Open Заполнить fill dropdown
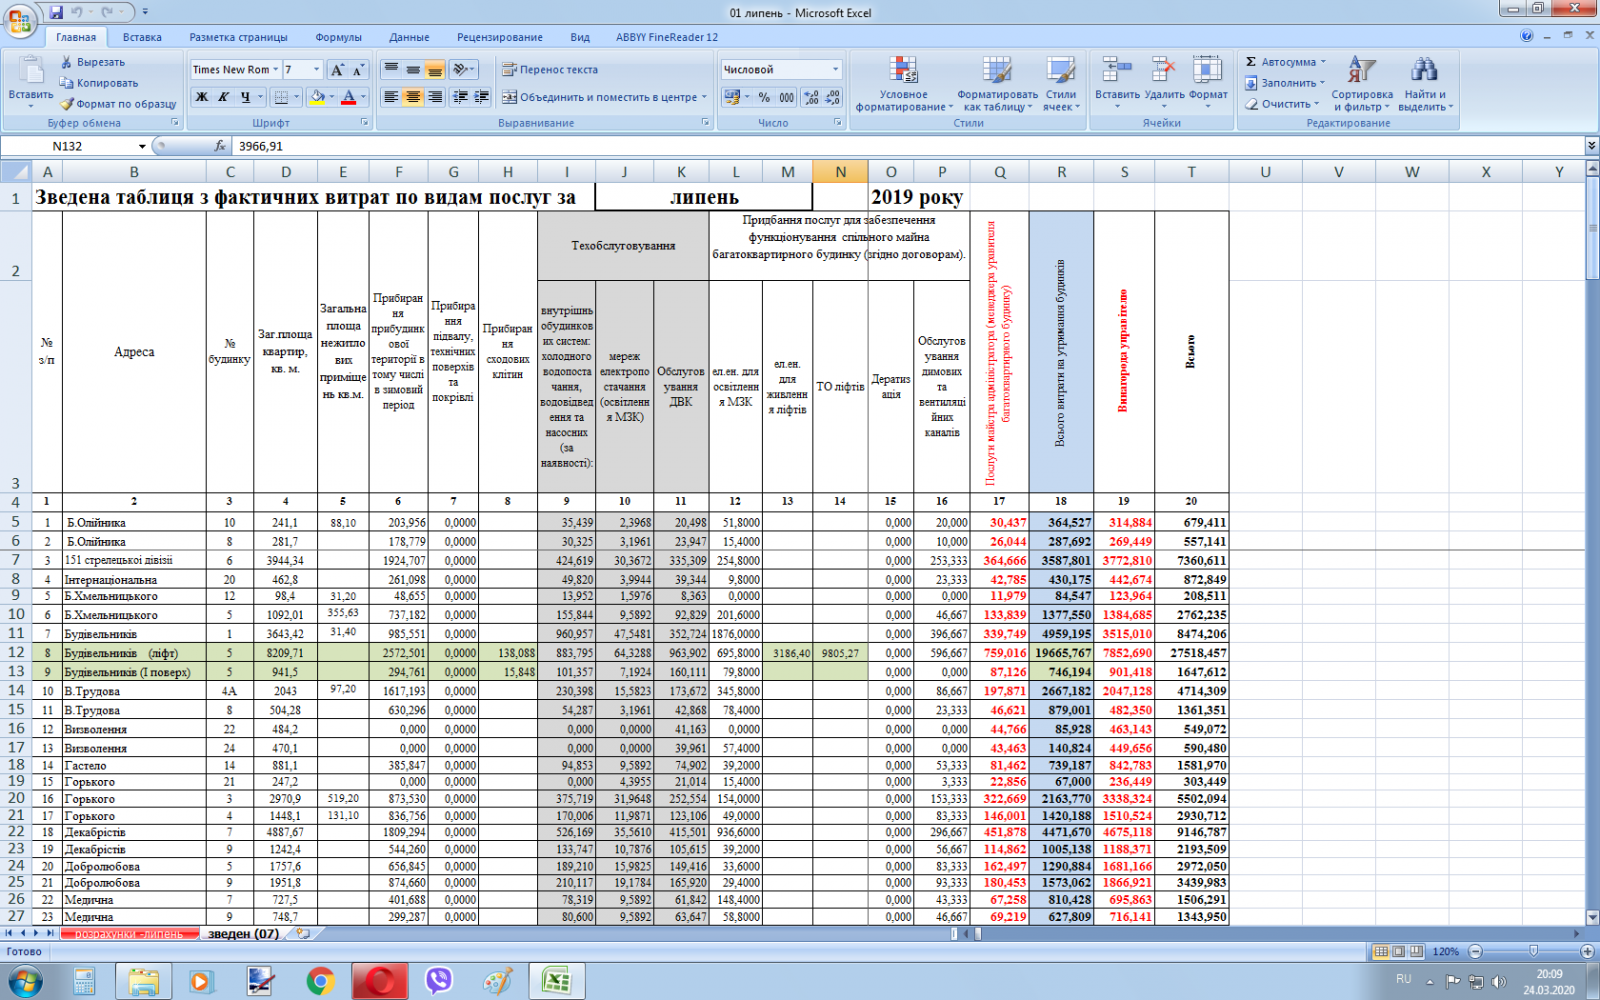1600x1000 pixels. 1284,83
